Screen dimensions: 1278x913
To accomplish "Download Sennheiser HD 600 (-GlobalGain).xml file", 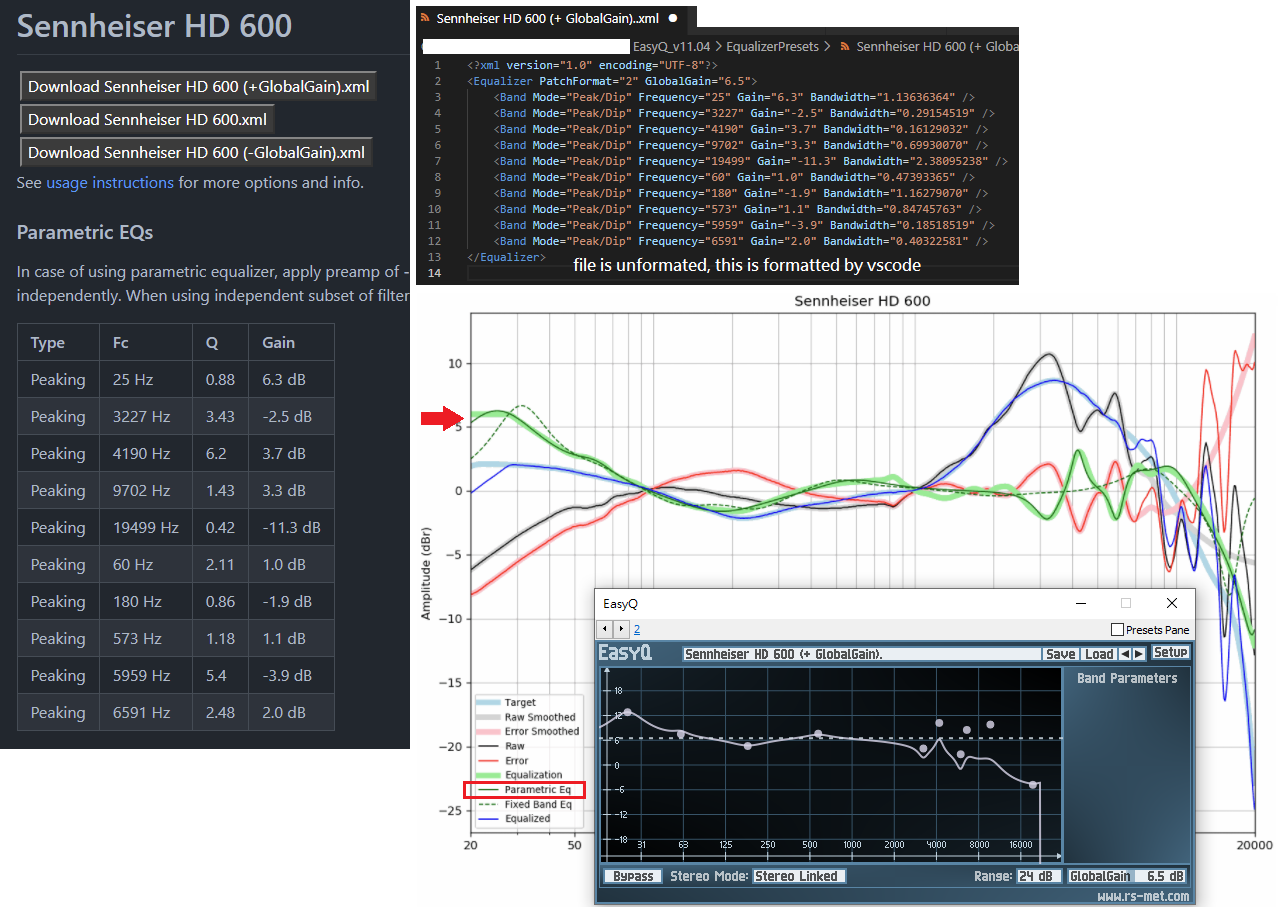I will 196,153.
